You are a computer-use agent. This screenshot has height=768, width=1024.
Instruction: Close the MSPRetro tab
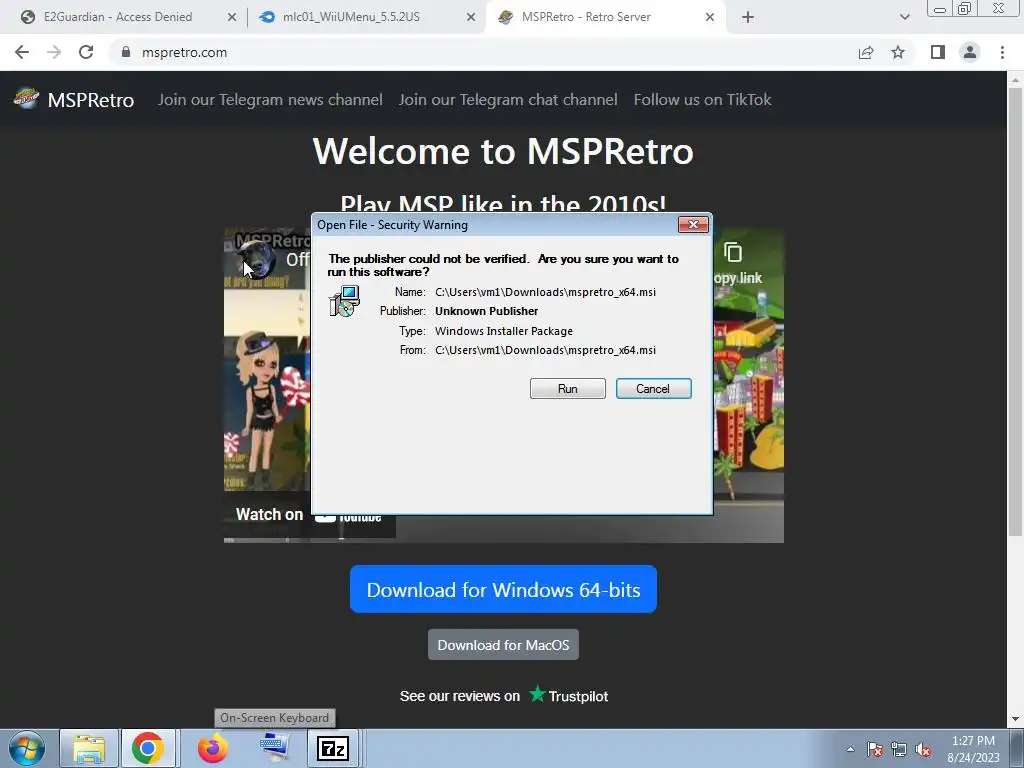pos(710,18)
